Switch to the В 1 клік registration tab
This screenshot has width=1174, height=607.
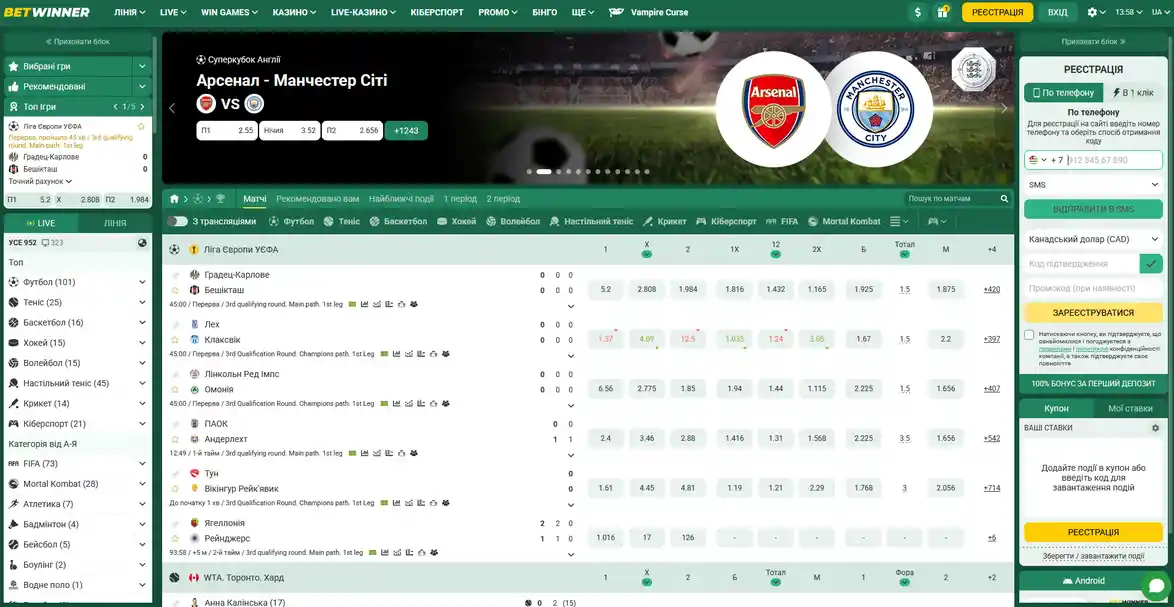coord(1134,93)
